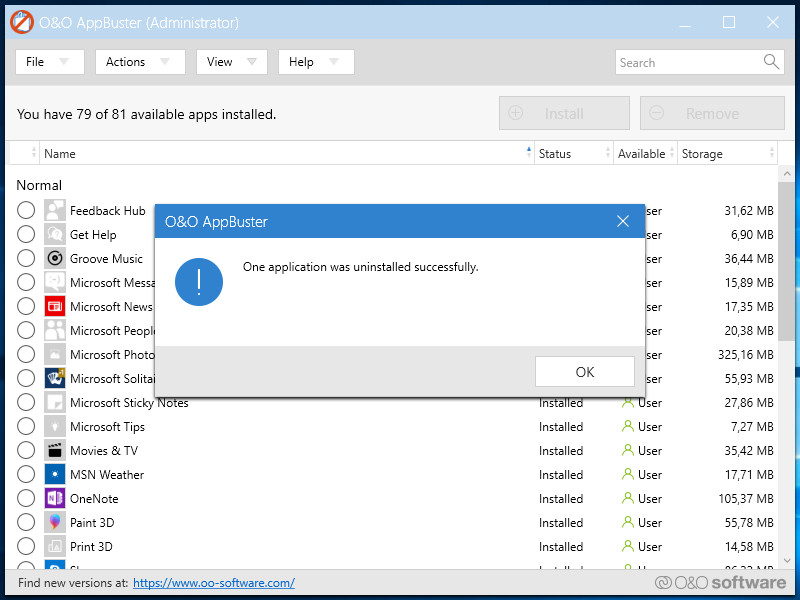Image resolution: width=800 pixels, height=600 pixels.
Task: Click the Microsoft News app icon
Action: 55,306
